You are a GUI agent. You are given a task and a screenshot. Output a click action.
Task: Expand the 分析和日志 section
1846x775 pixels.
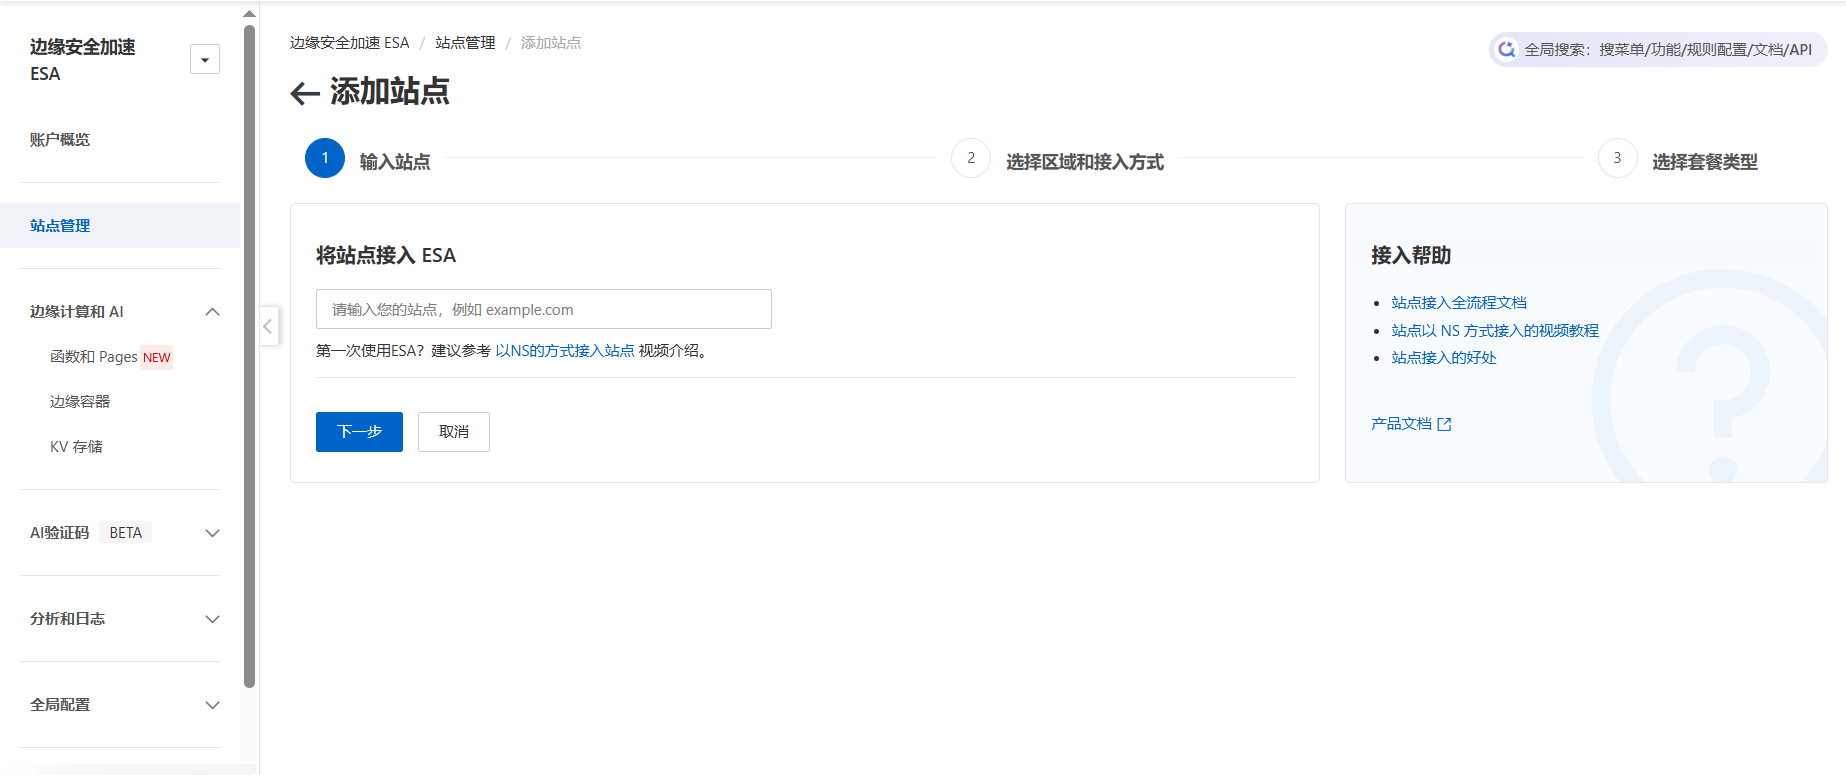tap(212, 619)
